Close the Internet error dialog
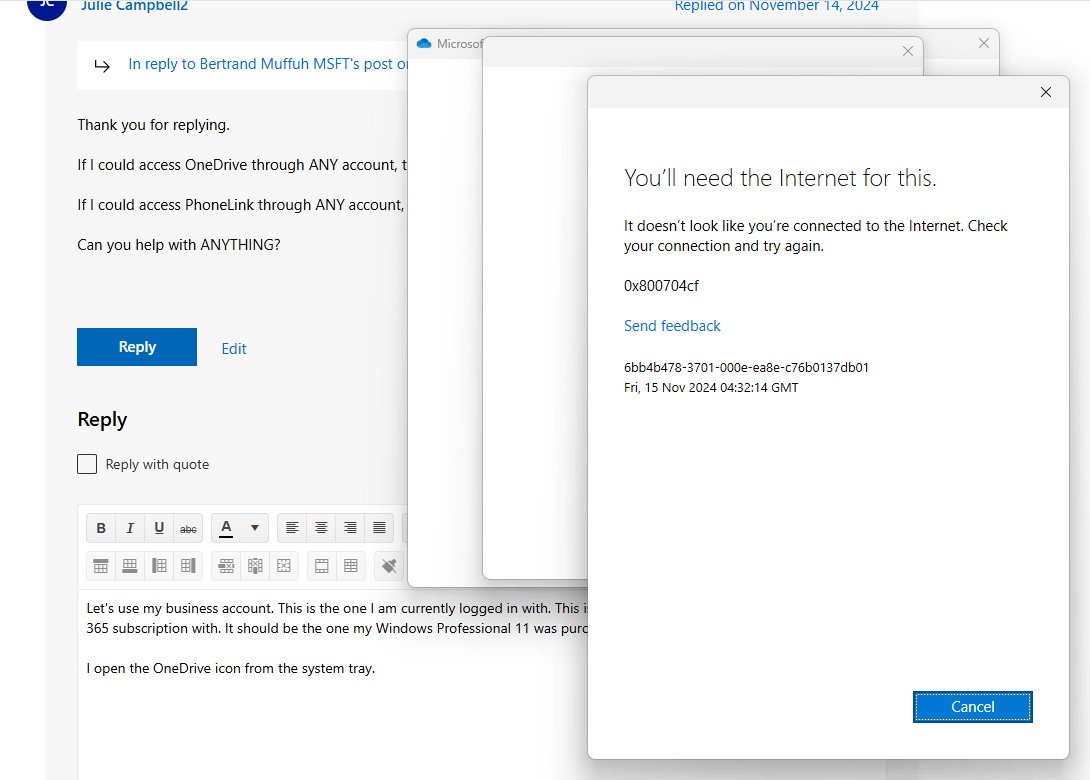 coord(1046,92)
